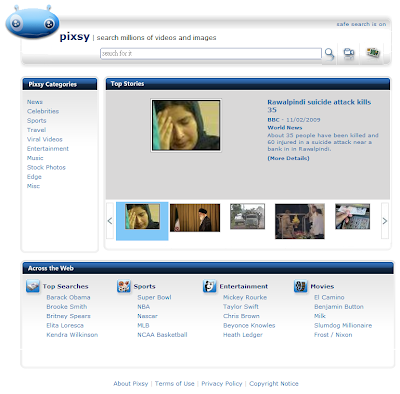
Task: Open the Stock Photos category
Action: coord(46,167)
